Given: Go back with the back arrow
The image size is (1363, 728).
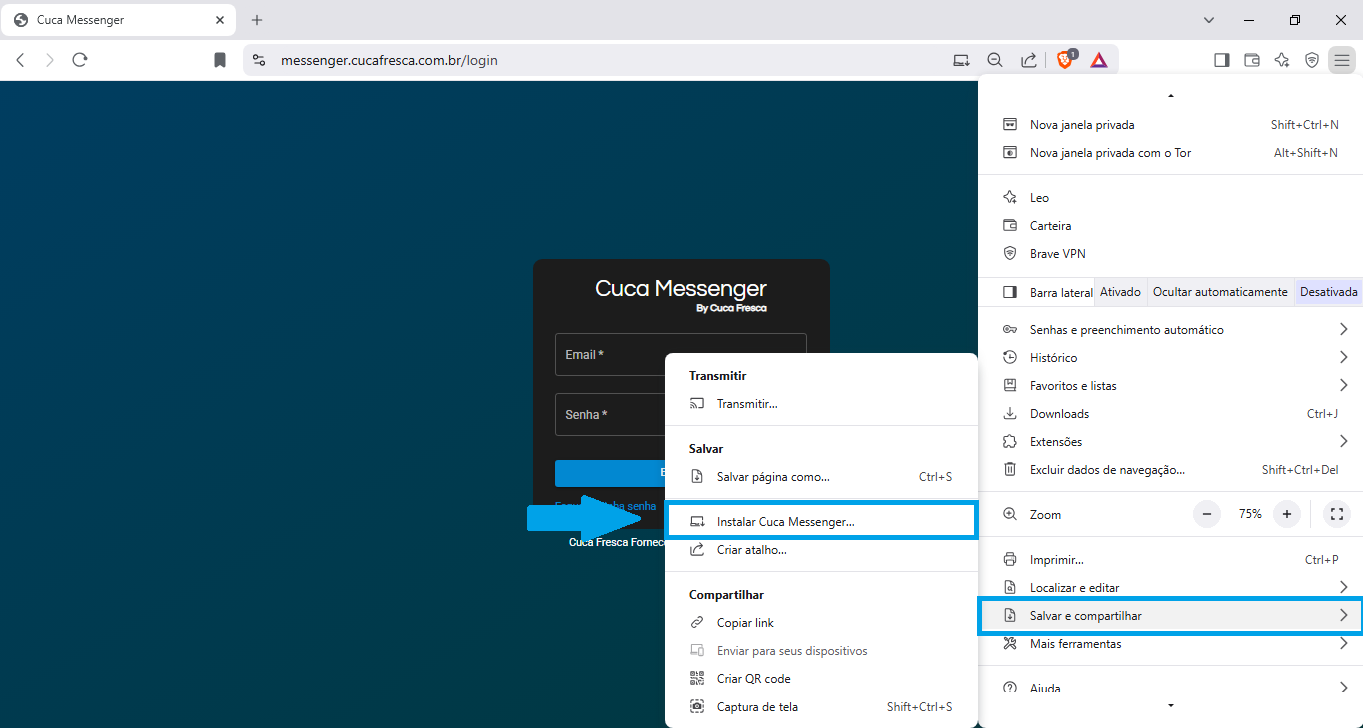Looking at the screenshot, I should (20, 60).
